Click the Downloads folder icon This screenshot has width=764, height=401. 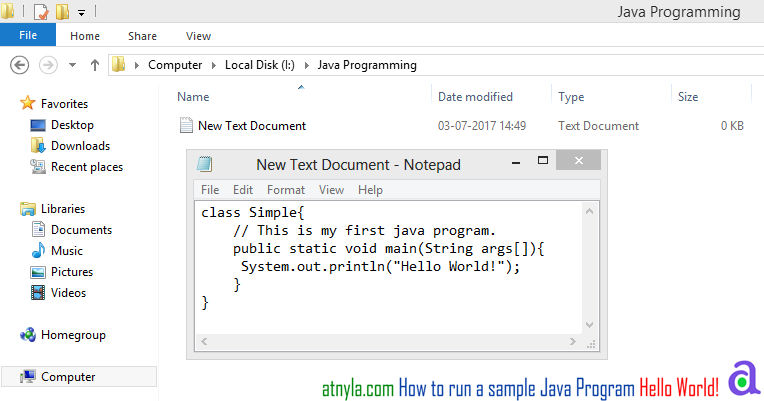38,145
